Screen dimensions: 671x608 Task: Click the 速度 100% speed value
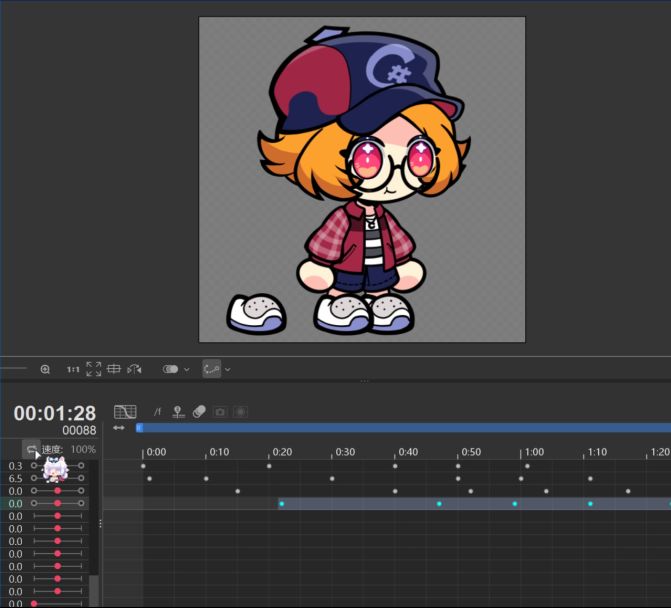[x=83, y=450]
